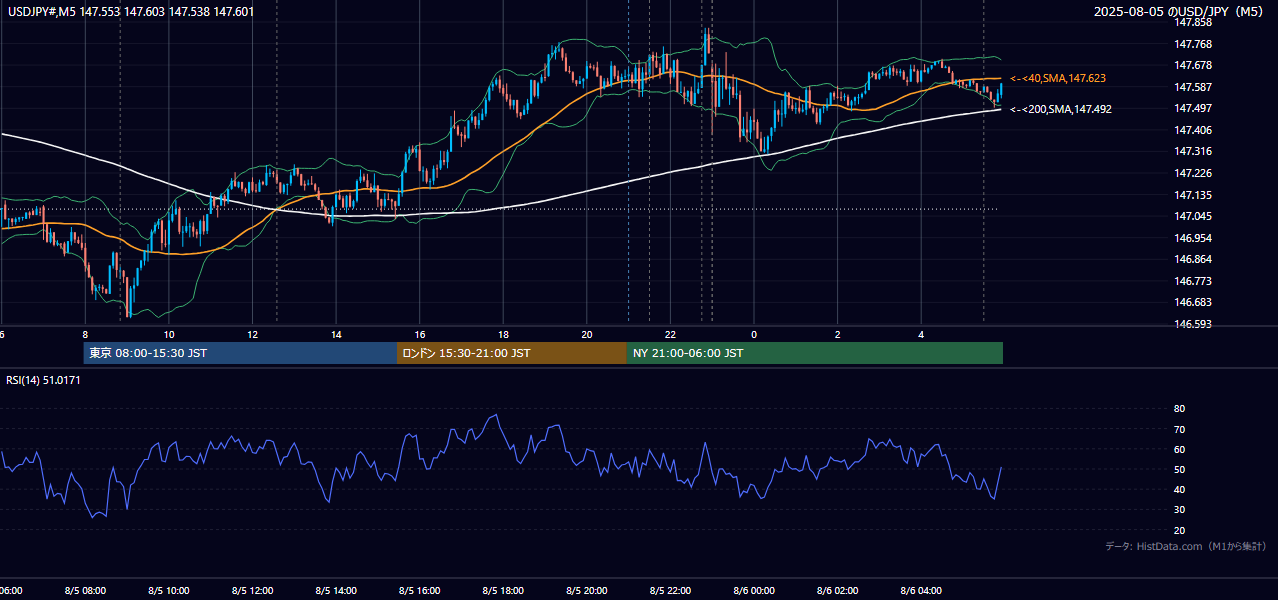Click hour label 22 below price chart
This screenshot has width=1278, height=600.
(x=671, y=334)
